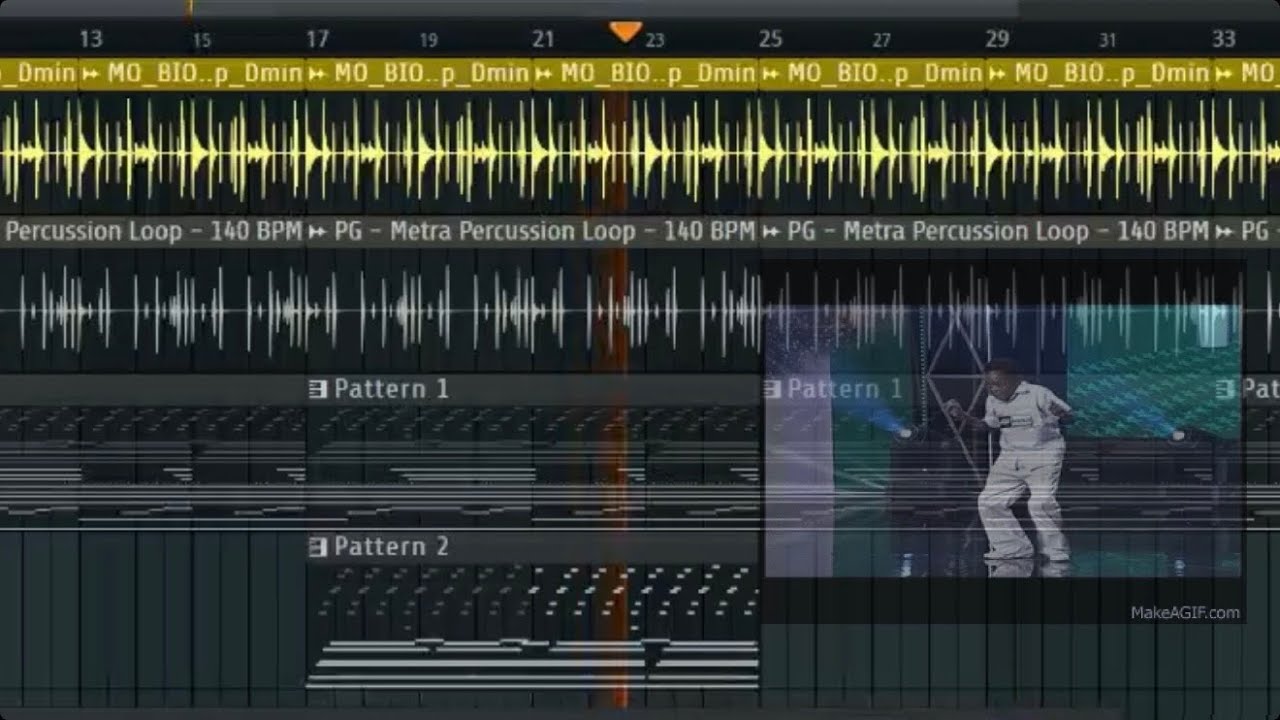1280x720 pixels.
Task: Open clip menu icon of MO_BIO clip at bar 25
Action: [x=771, y=73]
